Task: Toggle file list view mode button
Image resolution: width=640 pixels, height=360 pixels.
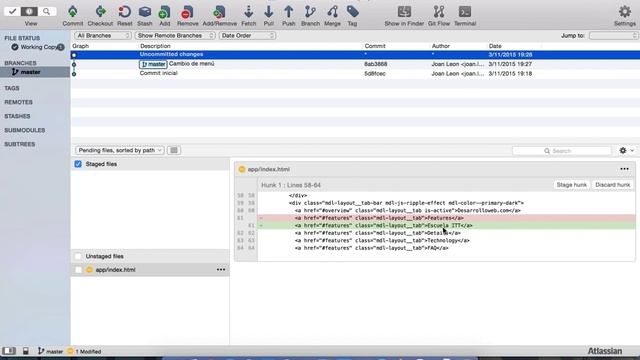Action: 174,150
